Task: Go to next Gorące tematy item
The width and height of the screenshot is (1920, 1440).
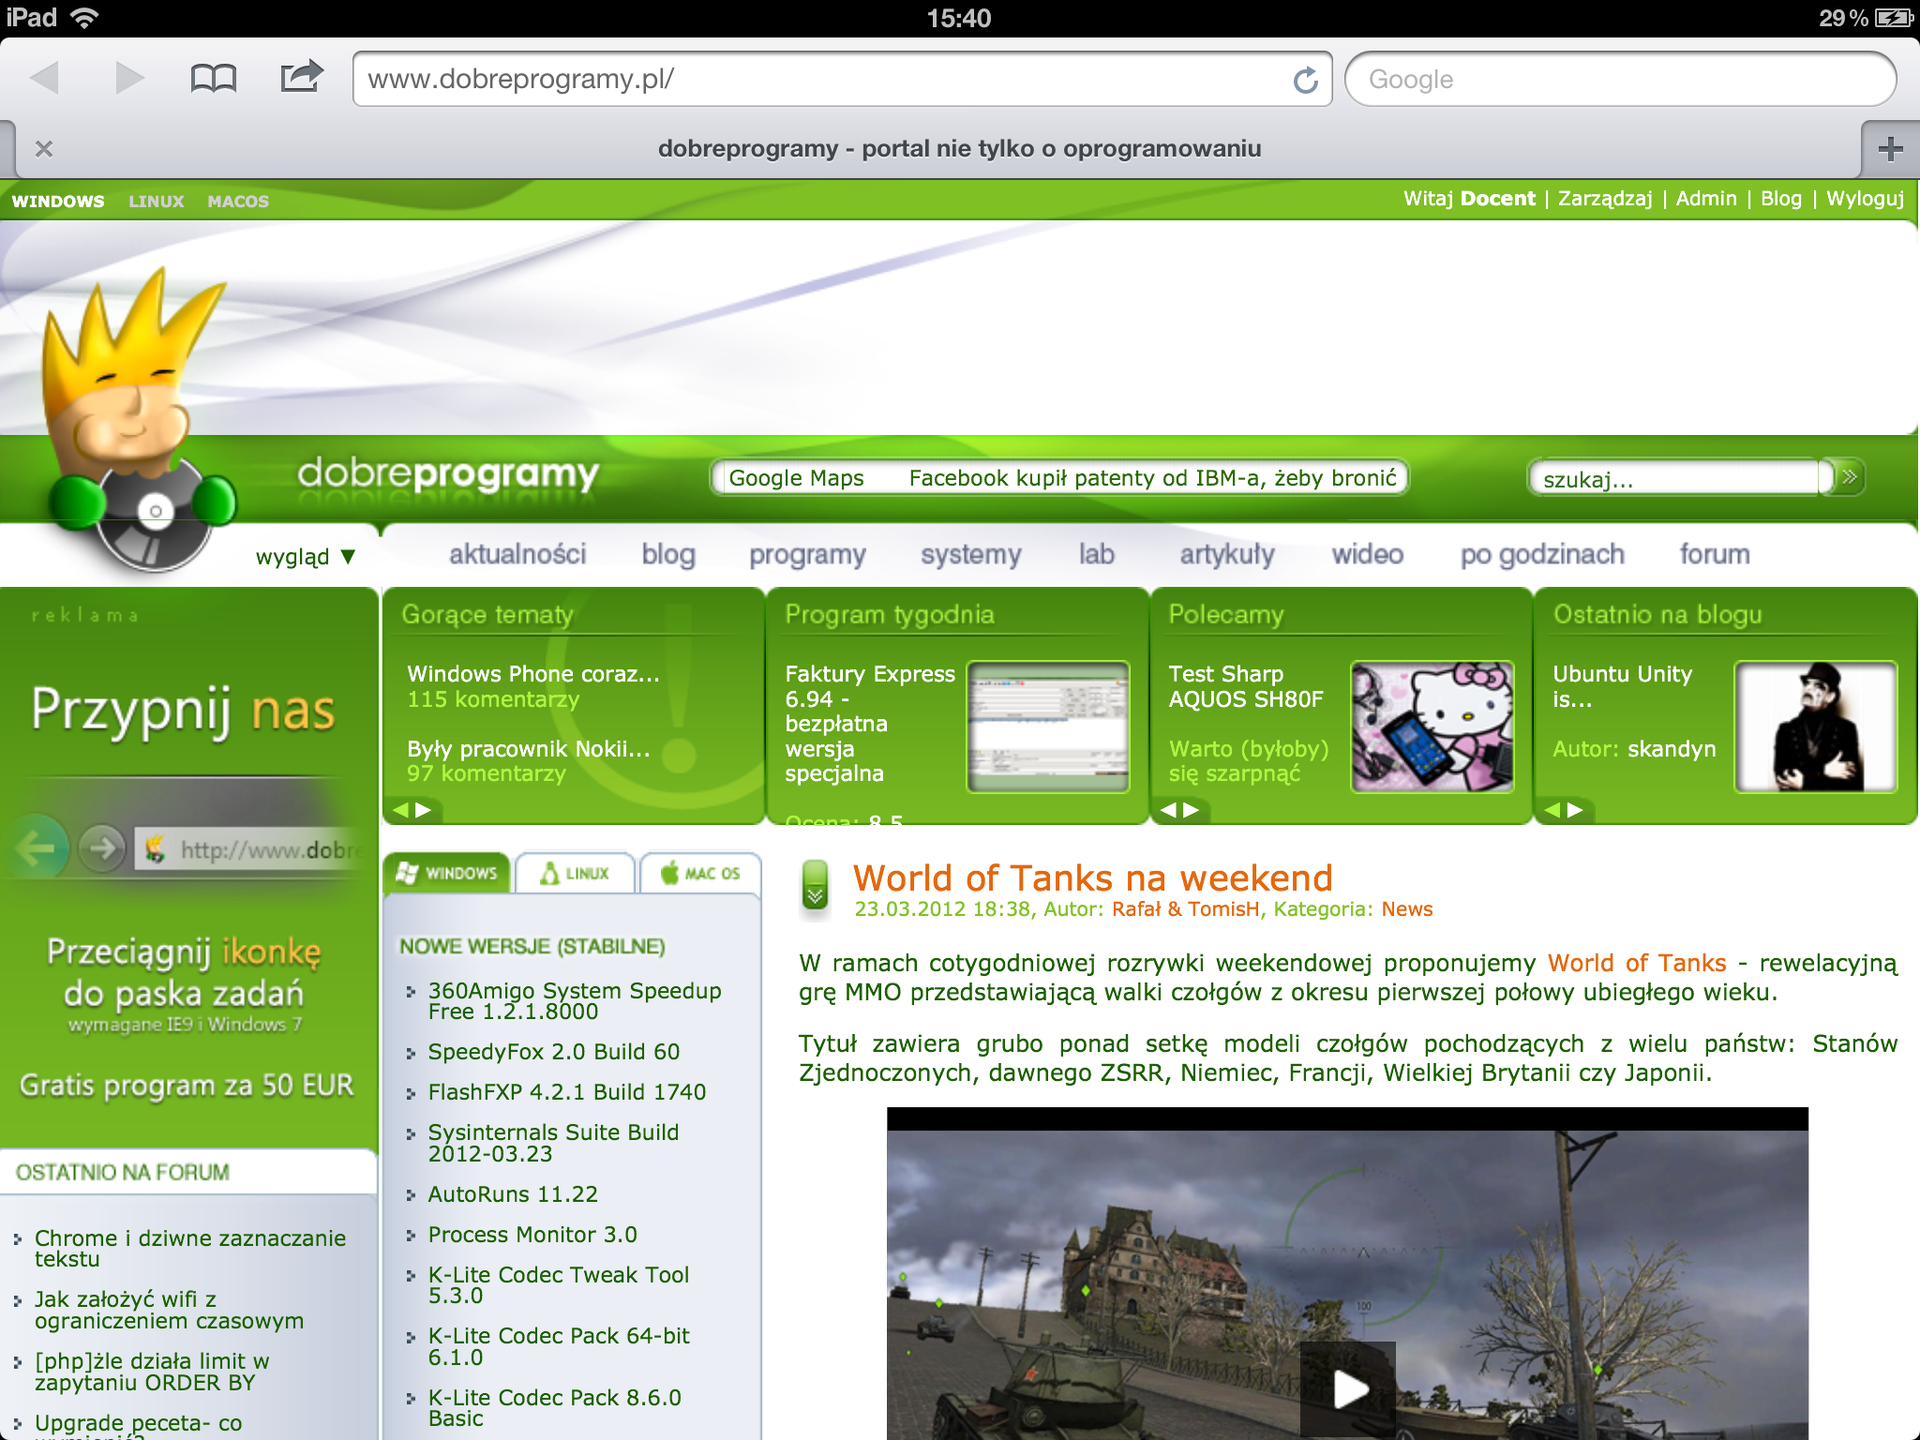Action: pyautogui.click(x=423, y=810)
